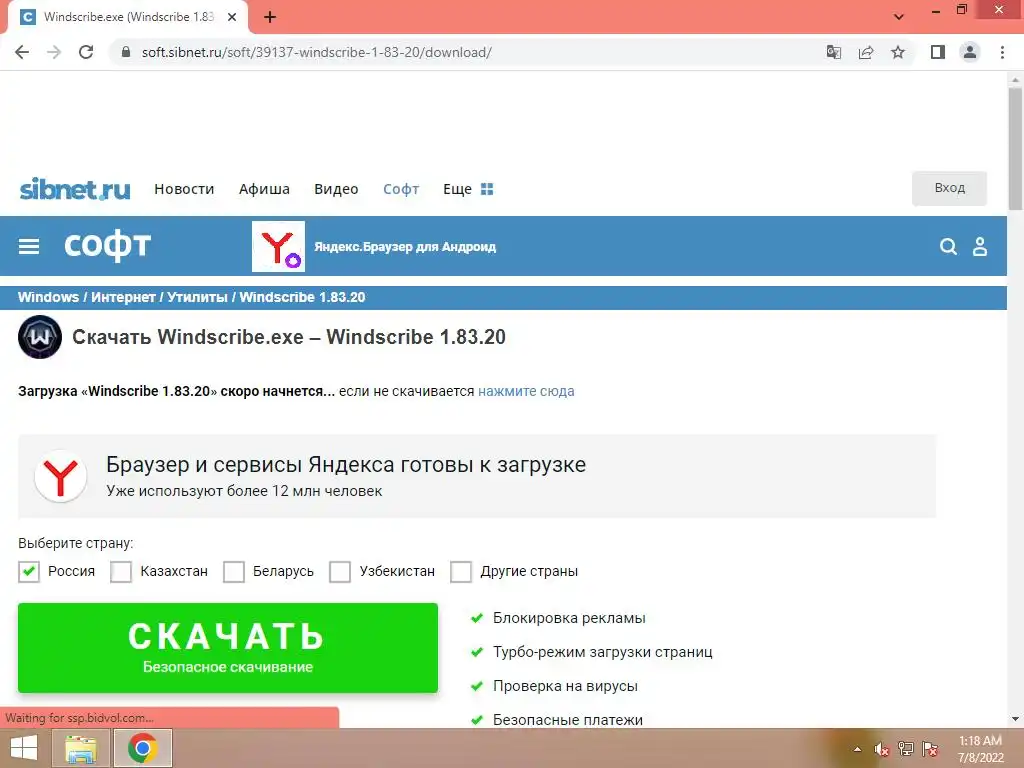
Task: Reload the page
Action: click(x=86, y=52)
